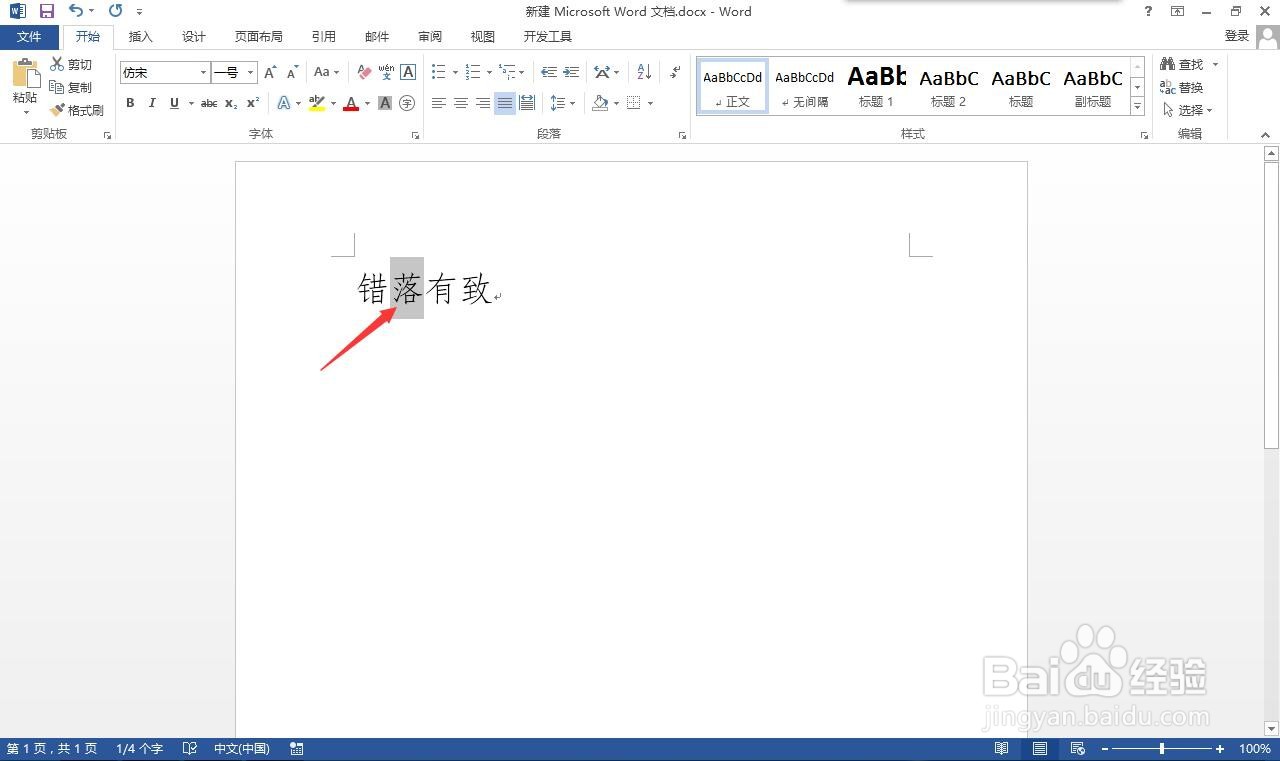Click the 选择 Select button
Image resolution: width=1280 pixels, height=761 pixels.
click(1188, 110)
